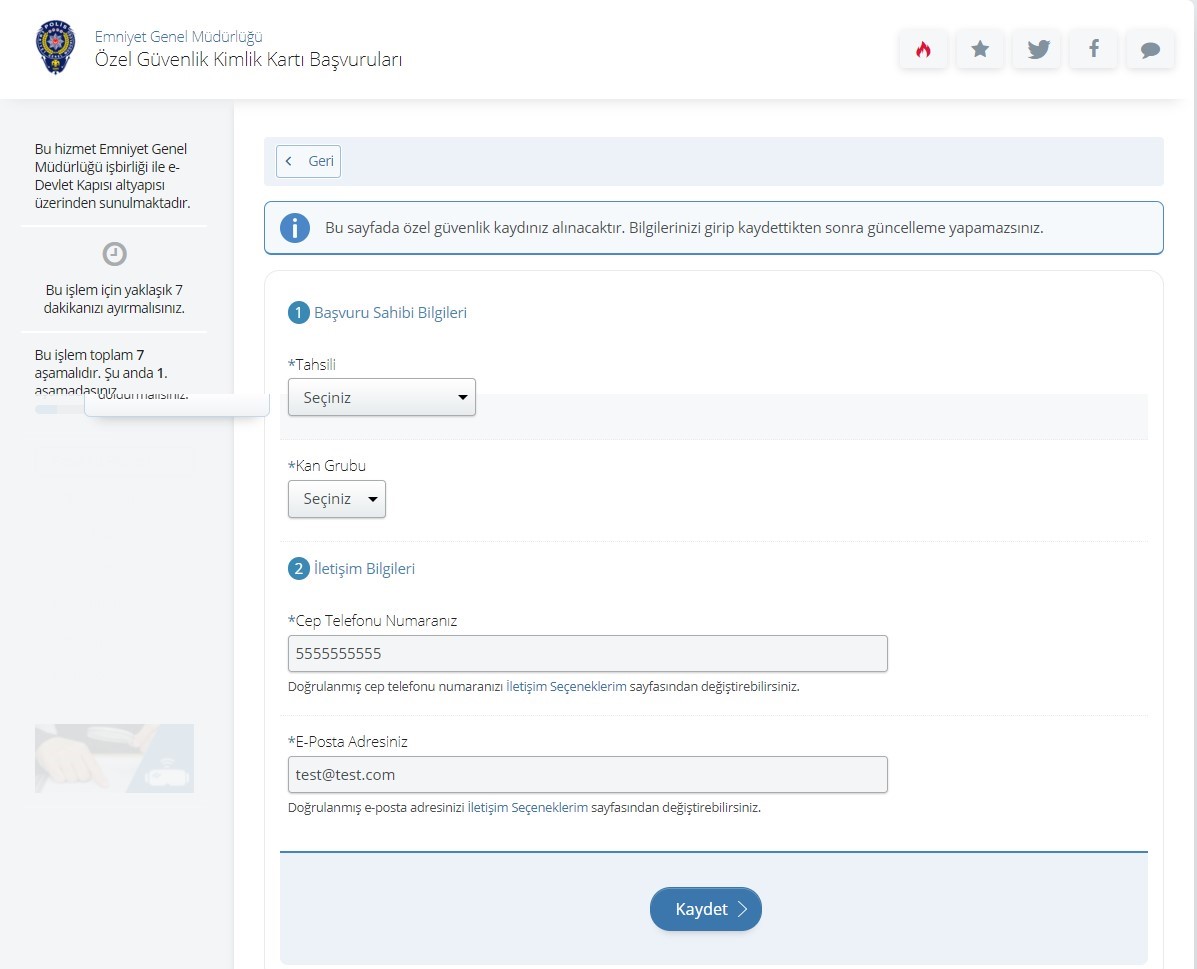Expand the Kan Grubu dropdown
The image size is (1197, 969).
point(336,499)
